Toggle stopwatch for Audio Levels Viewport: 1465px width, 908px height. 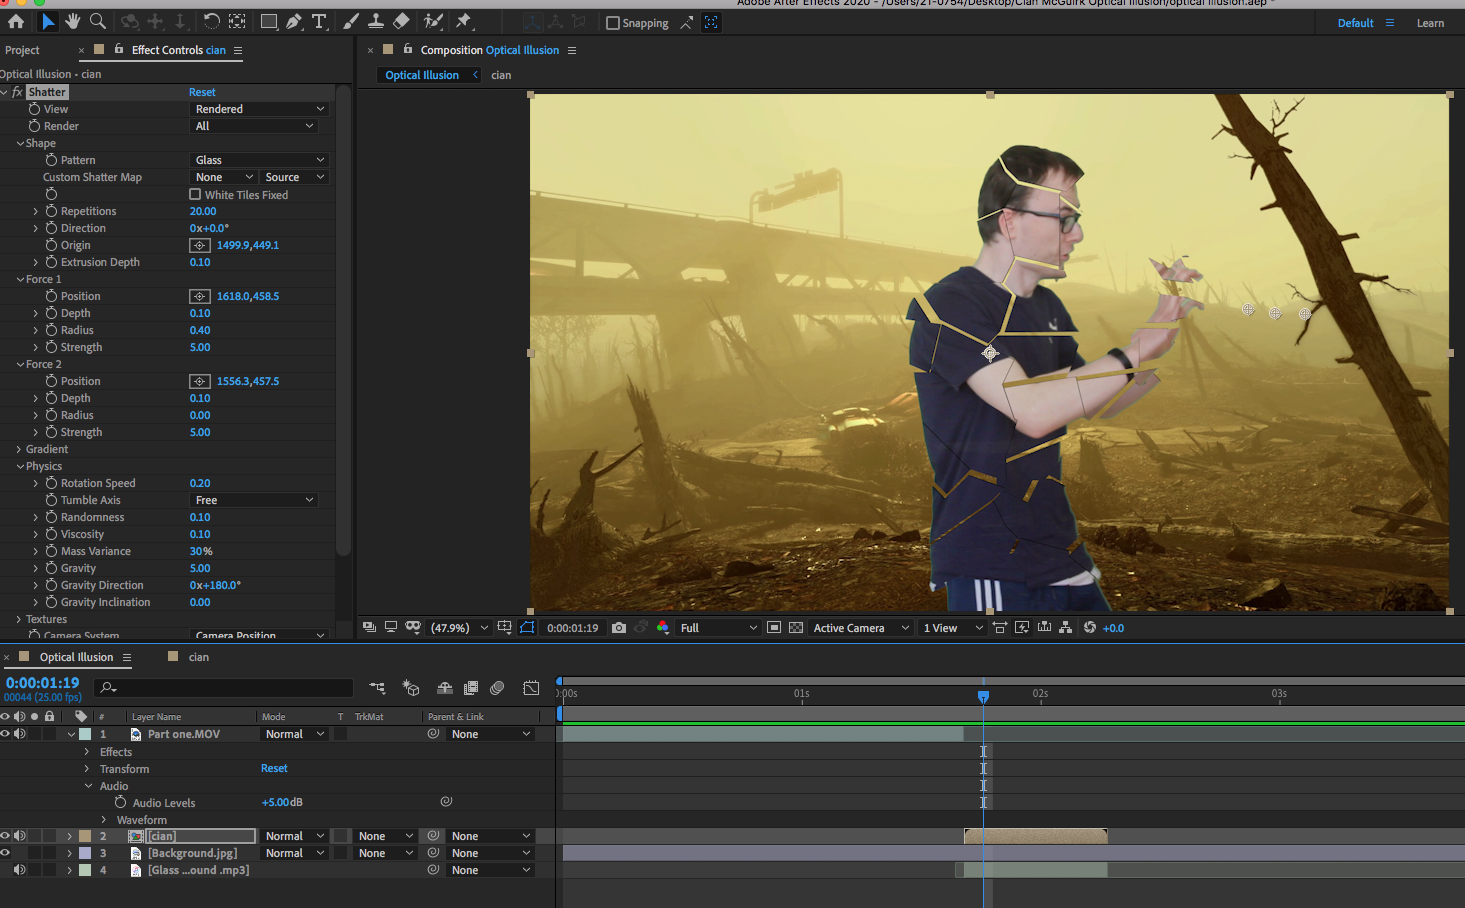click(121, 803)
